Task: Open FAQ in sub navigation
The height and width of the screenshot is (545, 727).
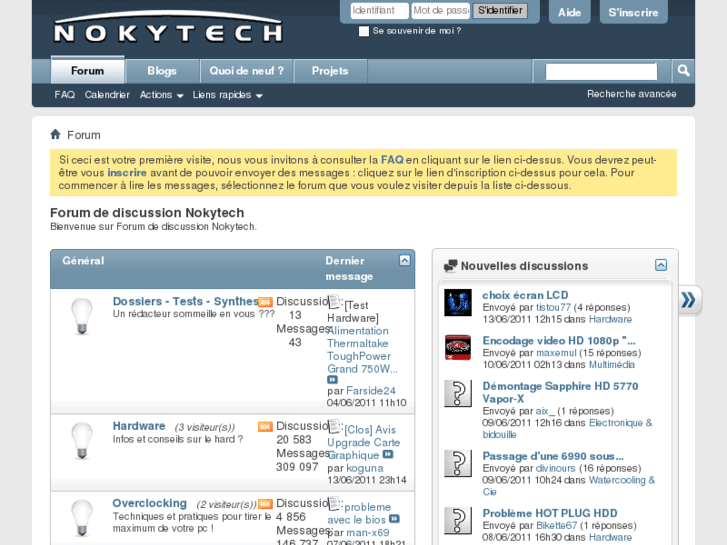Action: click(x=64, y=95)
